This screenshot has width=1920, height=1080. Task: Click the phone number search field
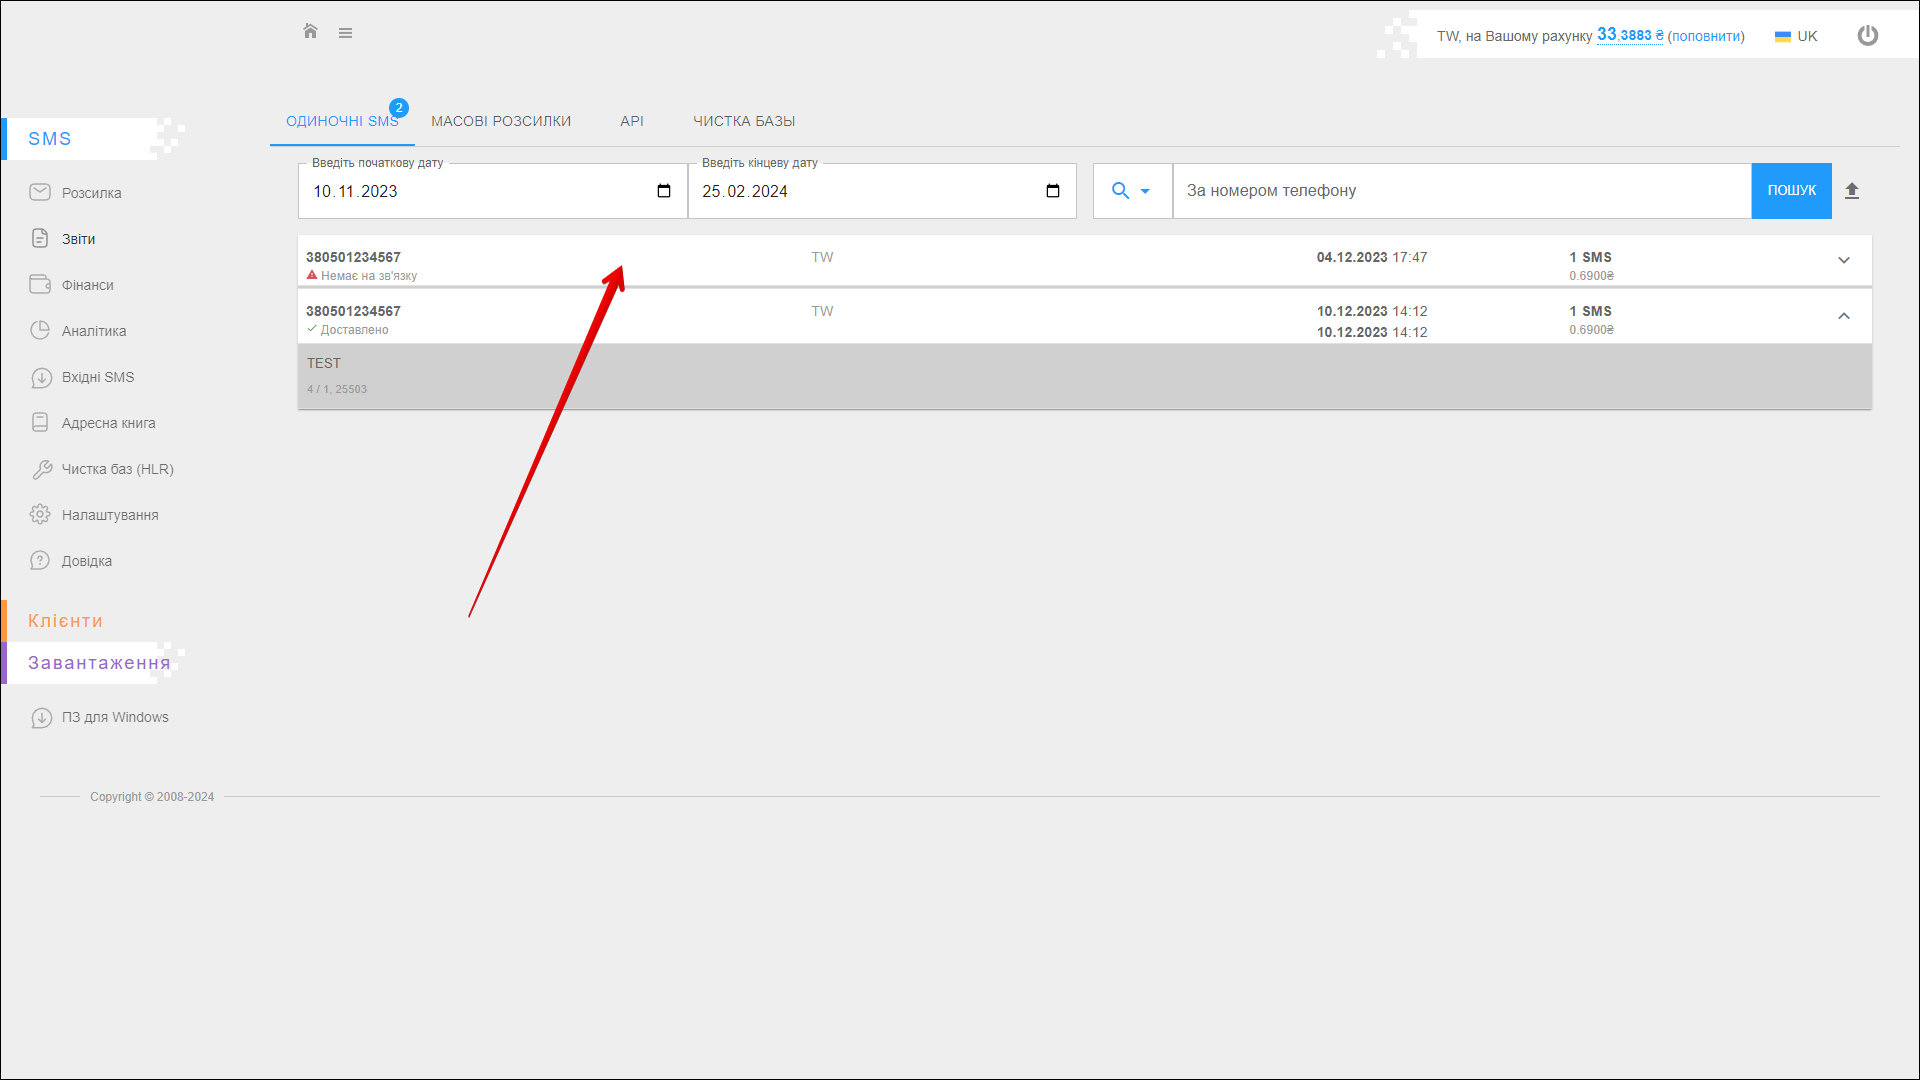point(1460,191)
